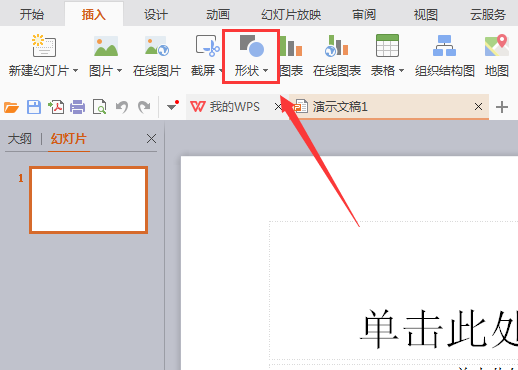Click the Undo arrow

[122, 107]
